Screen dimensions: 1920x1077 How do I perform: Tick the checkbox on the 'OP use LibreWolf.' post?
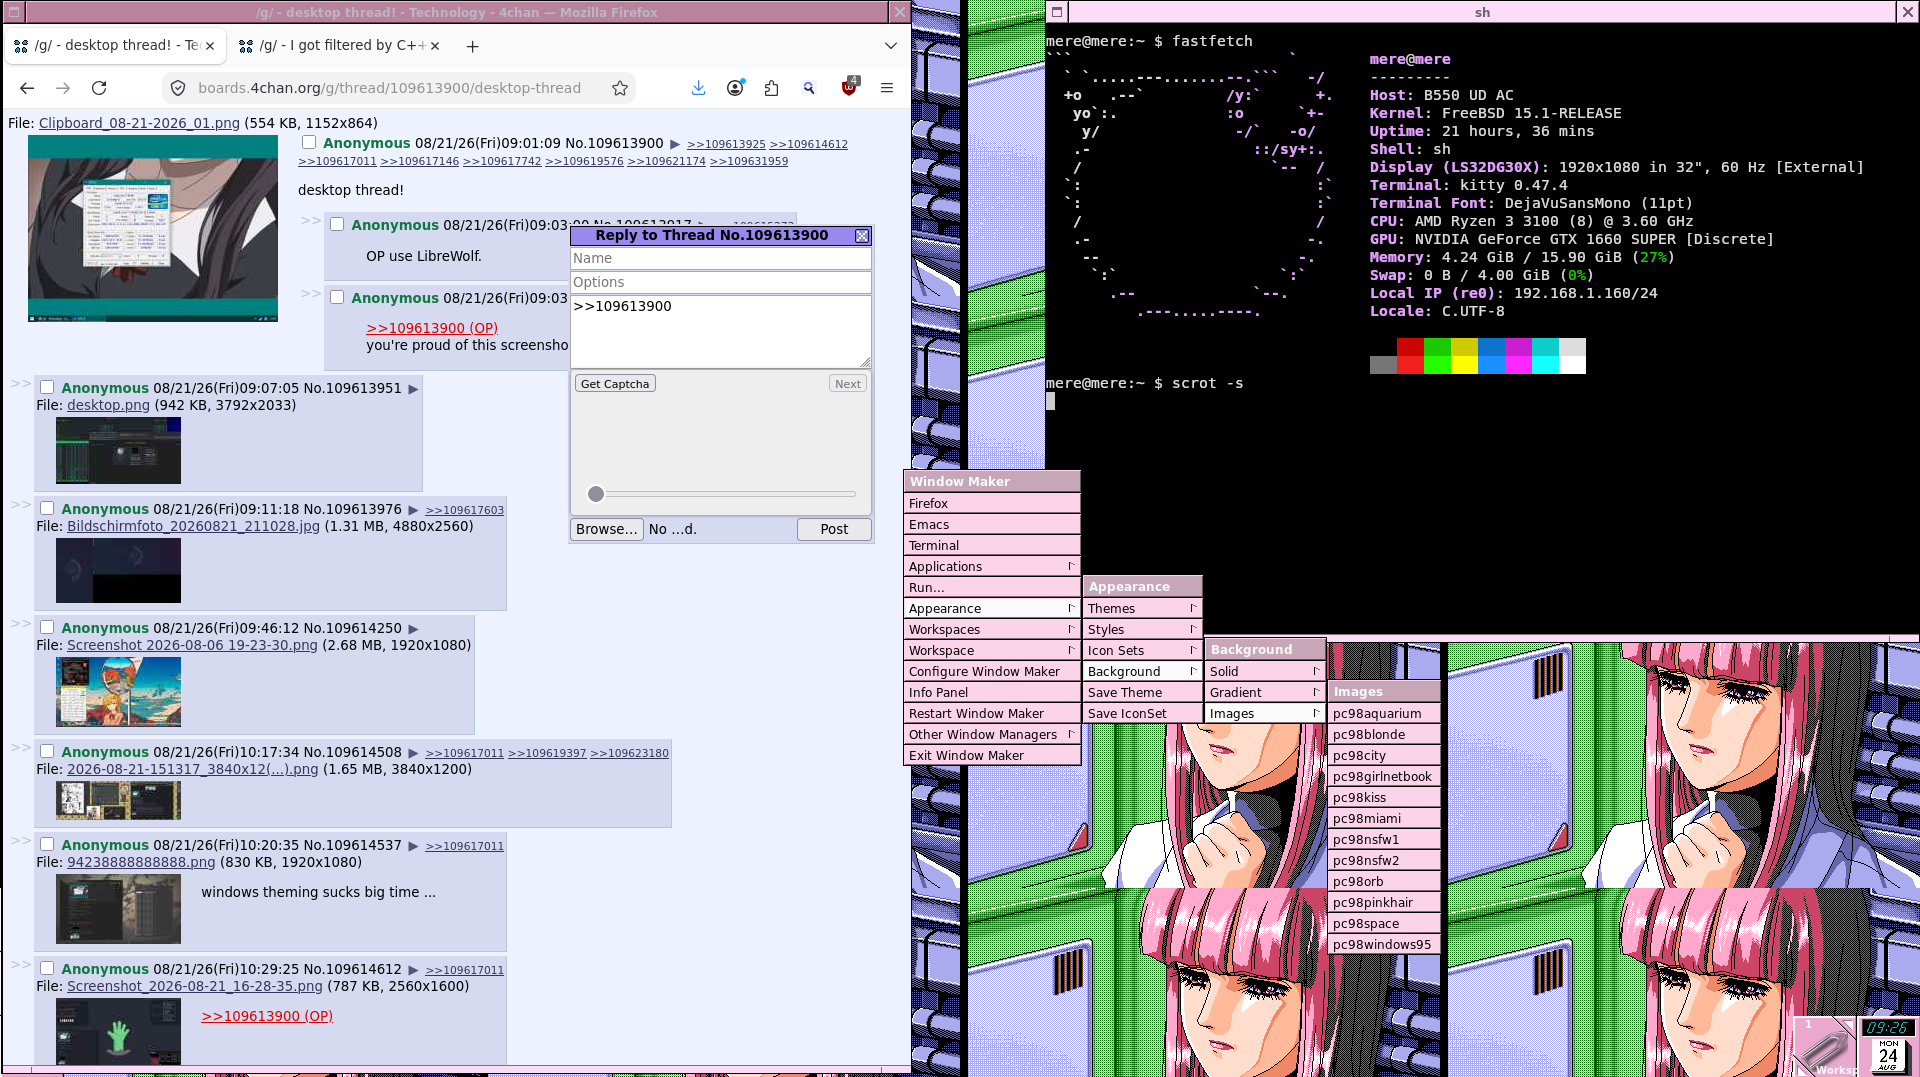(x=337, y=225)
